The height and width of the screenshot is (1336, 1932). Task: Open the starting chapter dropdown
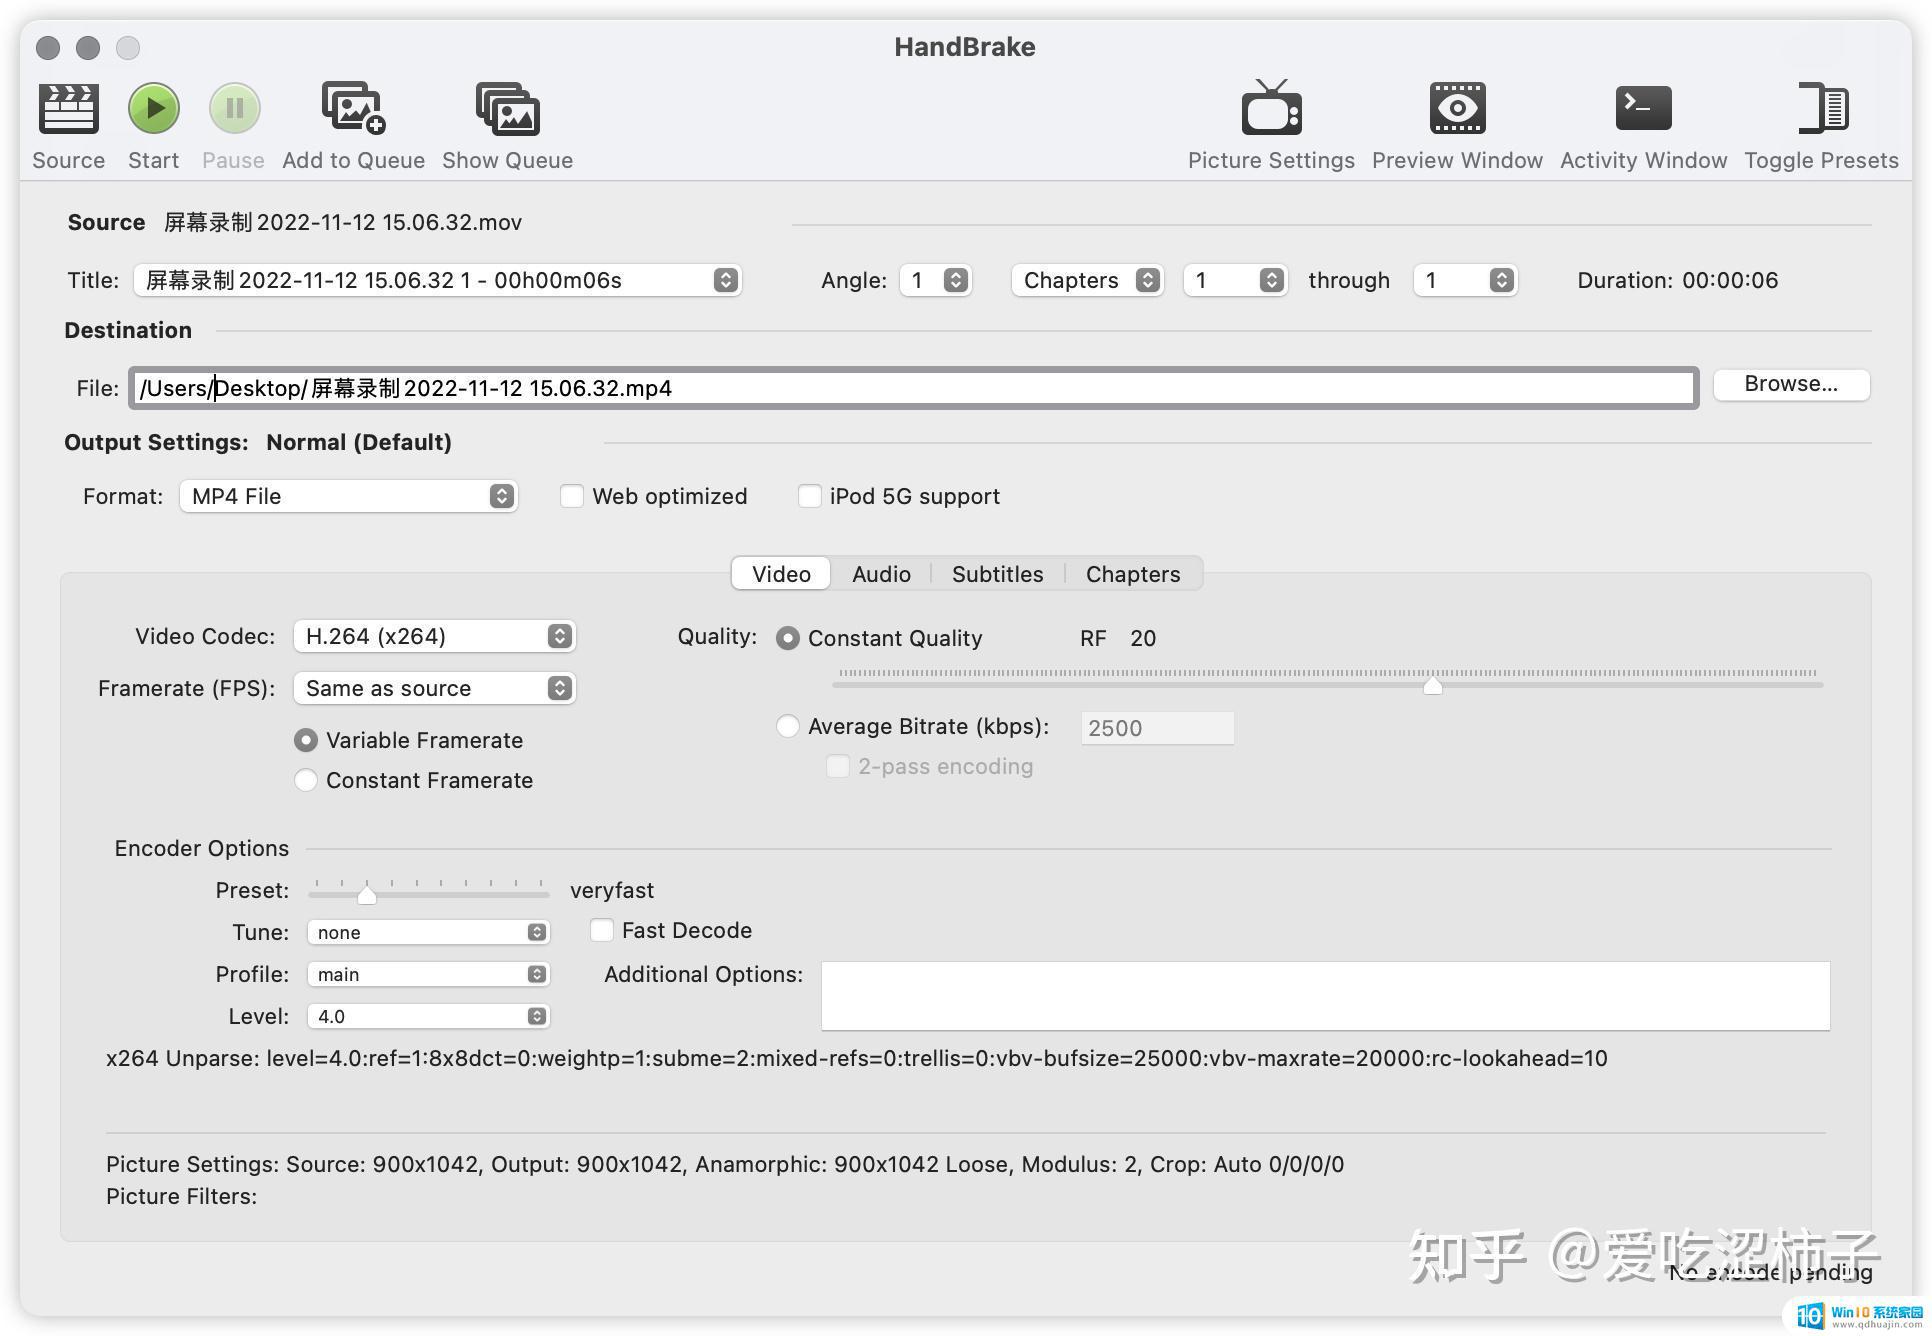point(1234,280)
